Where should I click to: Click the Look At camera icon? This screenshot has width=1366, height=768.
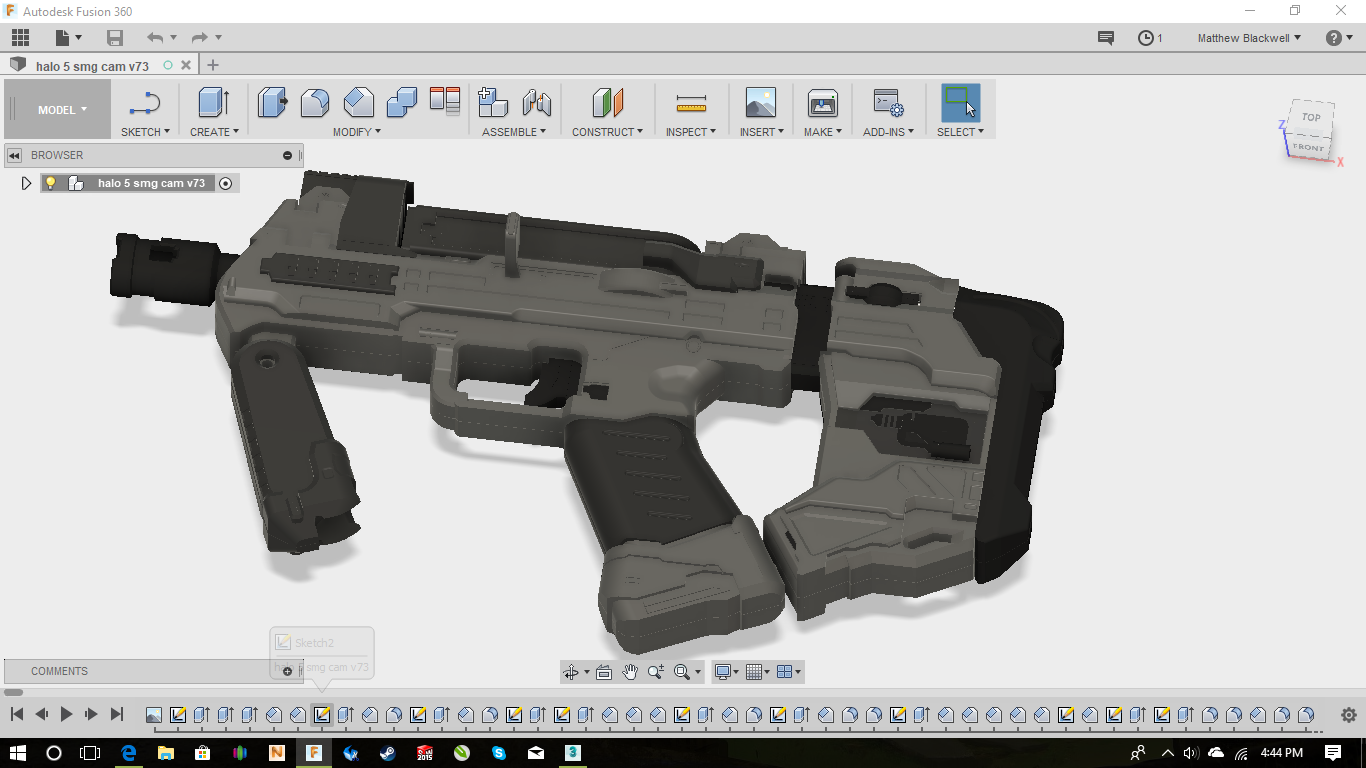click(604, 672)
